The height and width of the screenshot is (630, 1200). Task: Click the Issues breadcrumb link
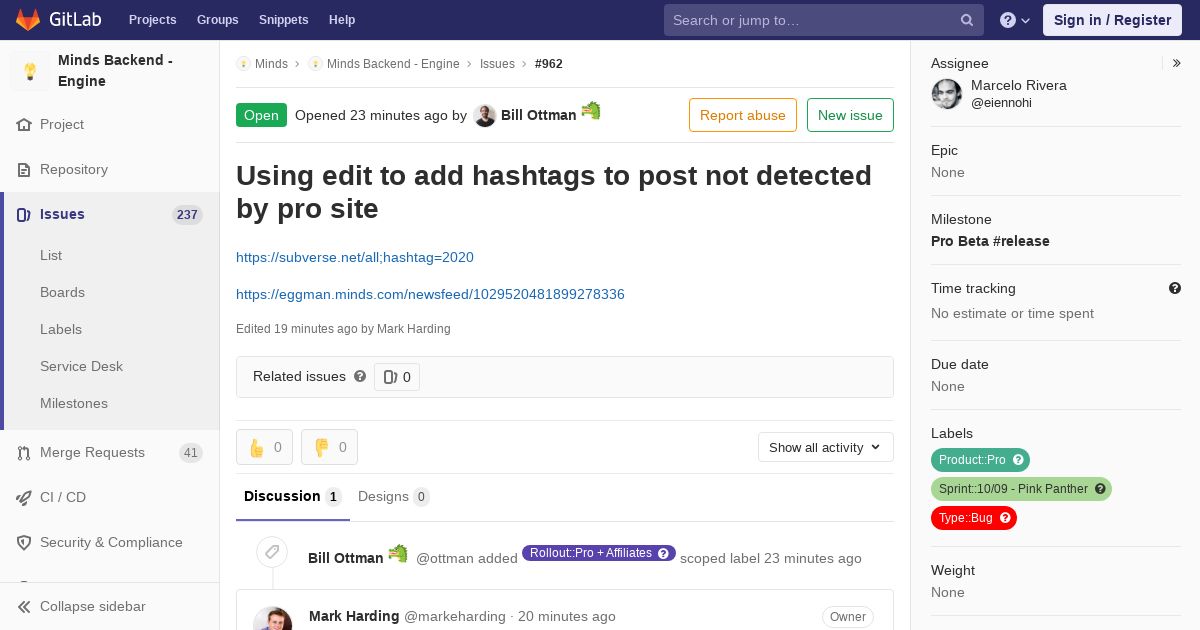click(x=497, y=64)
